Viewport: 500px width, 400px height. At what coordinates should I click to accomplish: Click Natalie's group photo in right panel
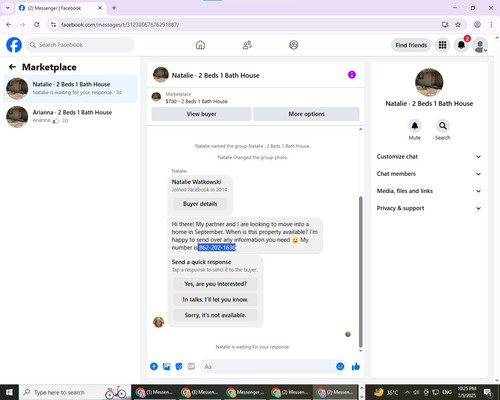pos(429,82)
